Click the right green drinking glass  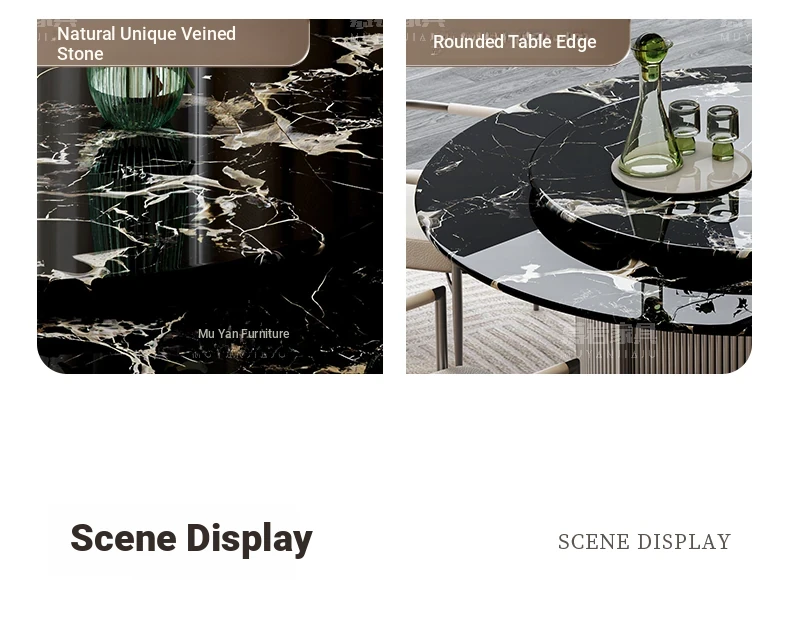tap(722, 132)
